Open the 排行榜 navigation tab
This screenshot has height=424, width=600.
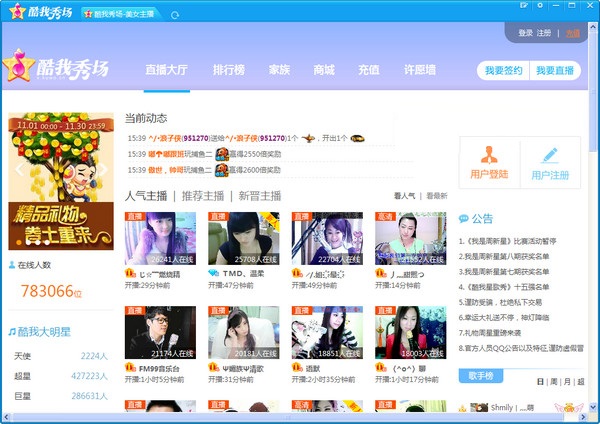pos(229,70)
